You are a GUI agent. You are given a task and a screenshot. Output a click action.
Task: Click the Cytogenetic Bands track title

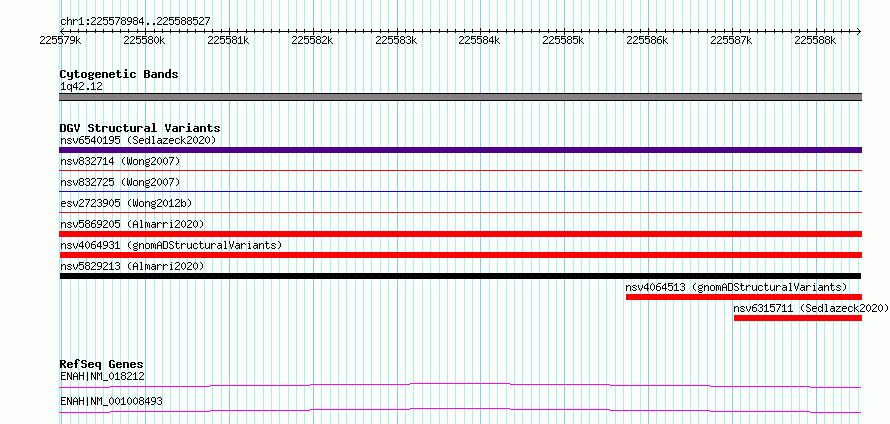click(119, 74)
